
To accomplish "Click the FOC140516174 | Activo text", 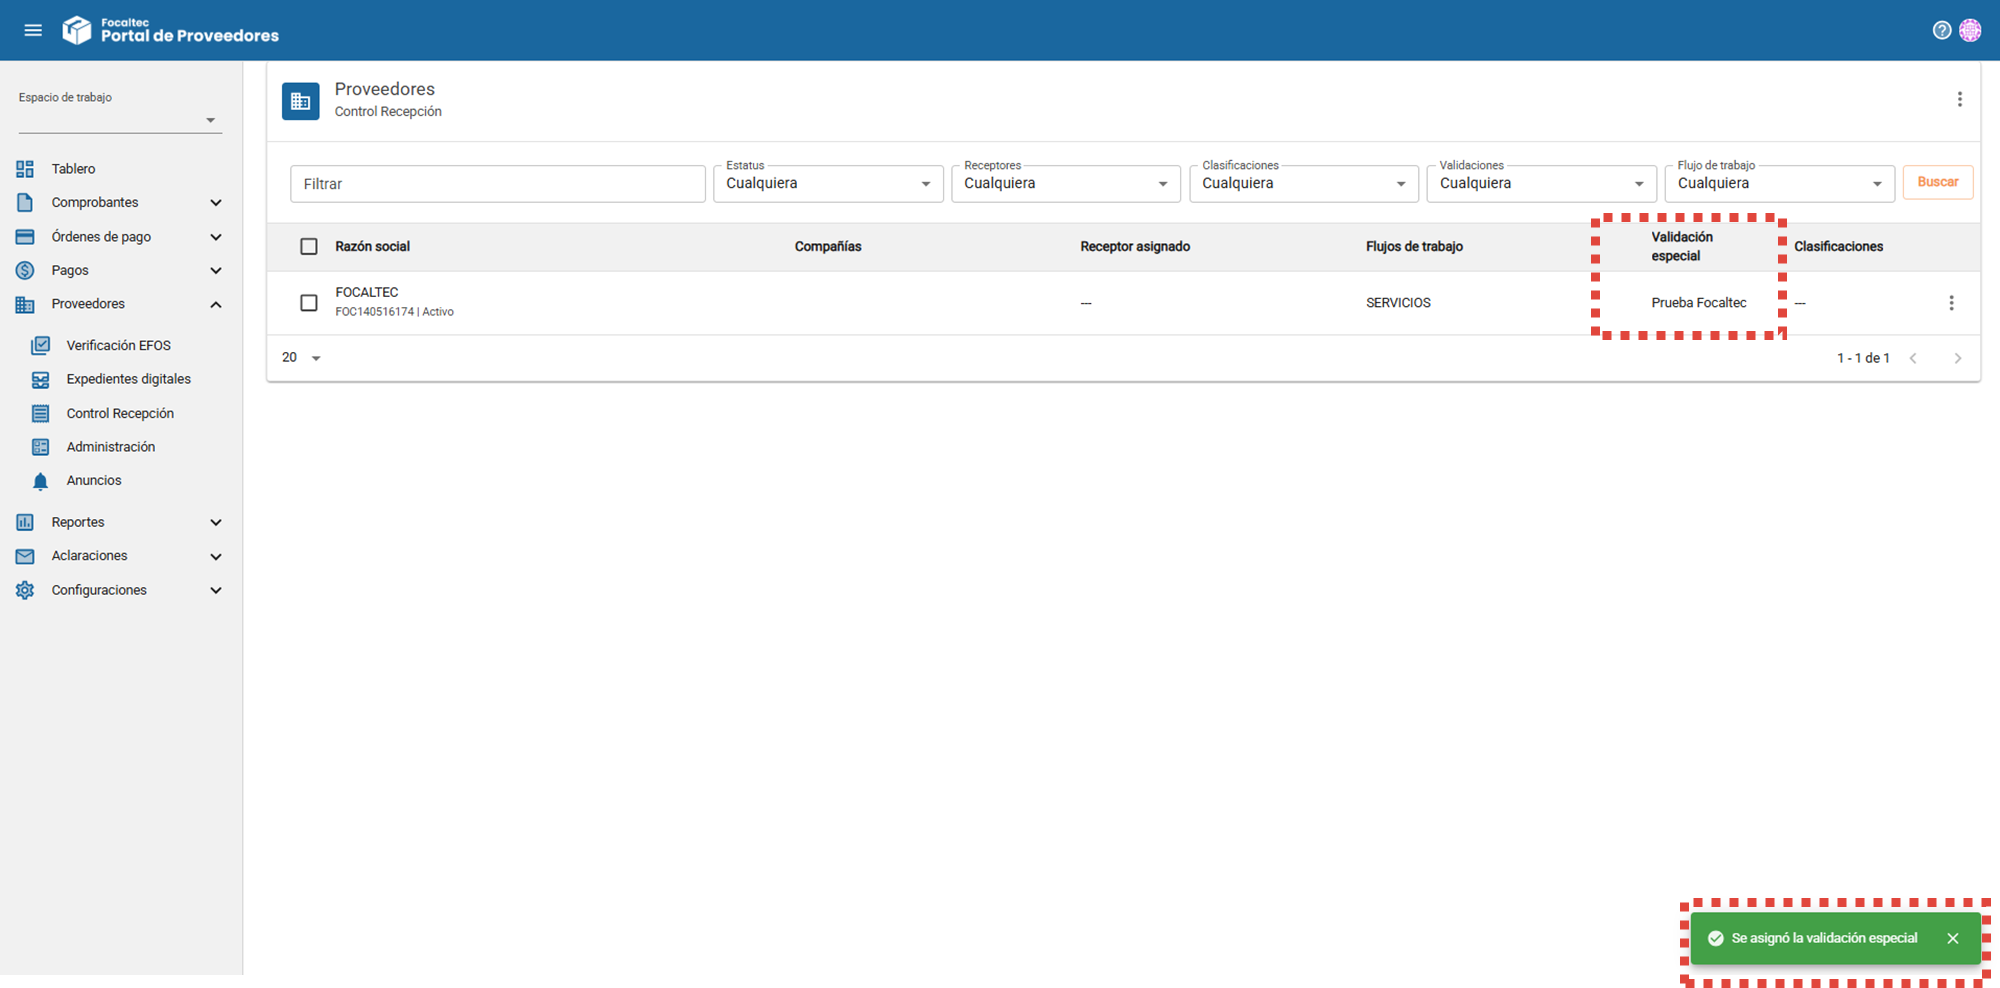I will [x=394, y=312].
